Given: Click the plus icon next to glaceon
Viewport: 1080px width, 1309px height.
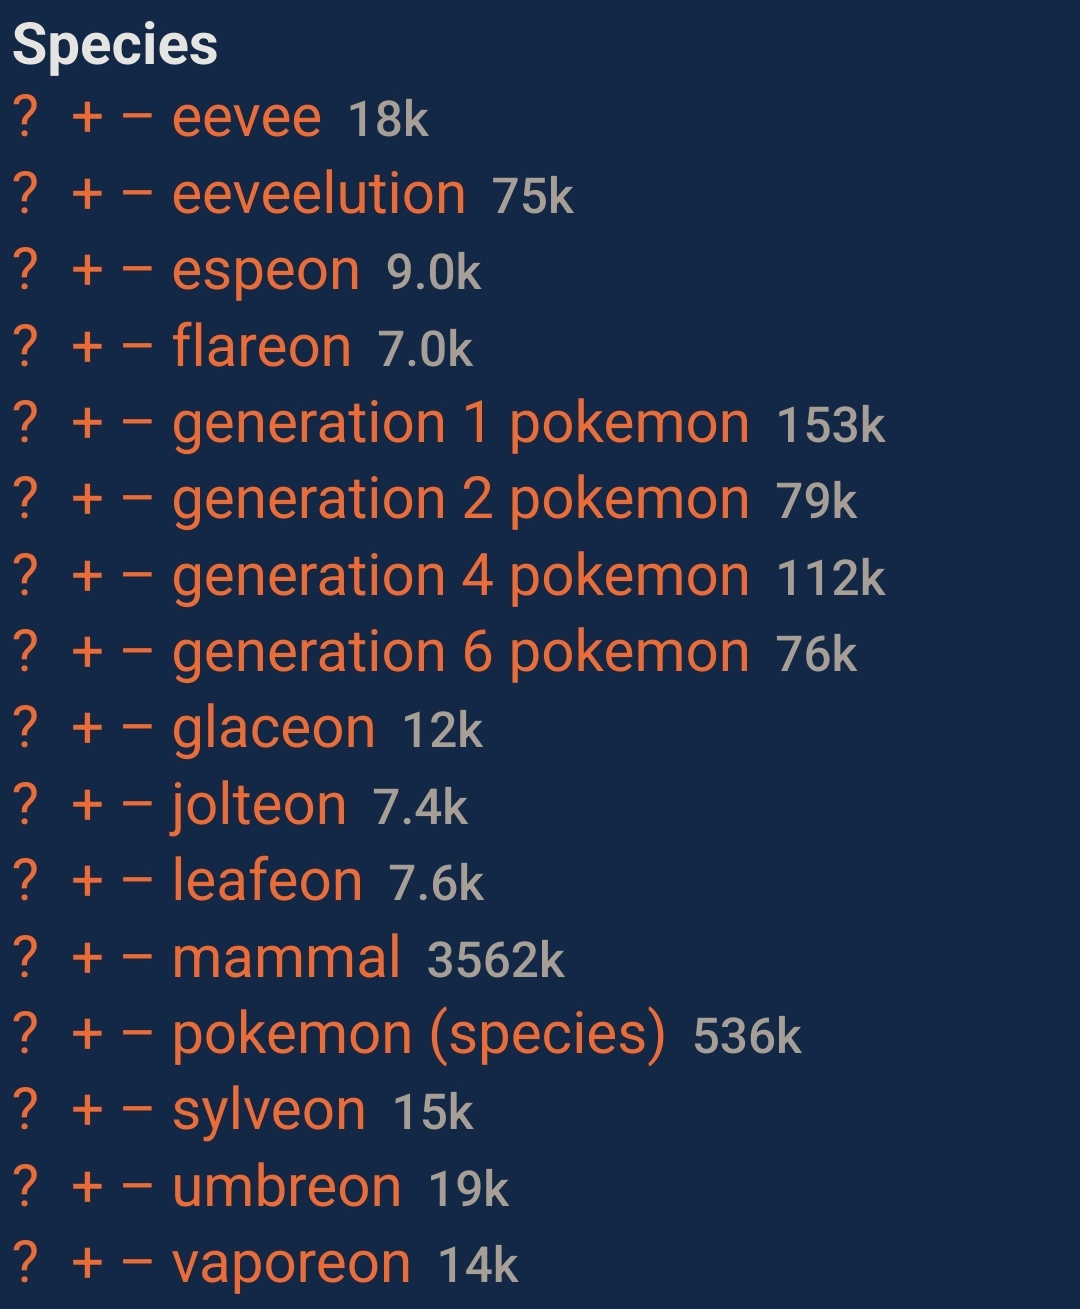Looking at the screenshot, I should click(88, 728).
